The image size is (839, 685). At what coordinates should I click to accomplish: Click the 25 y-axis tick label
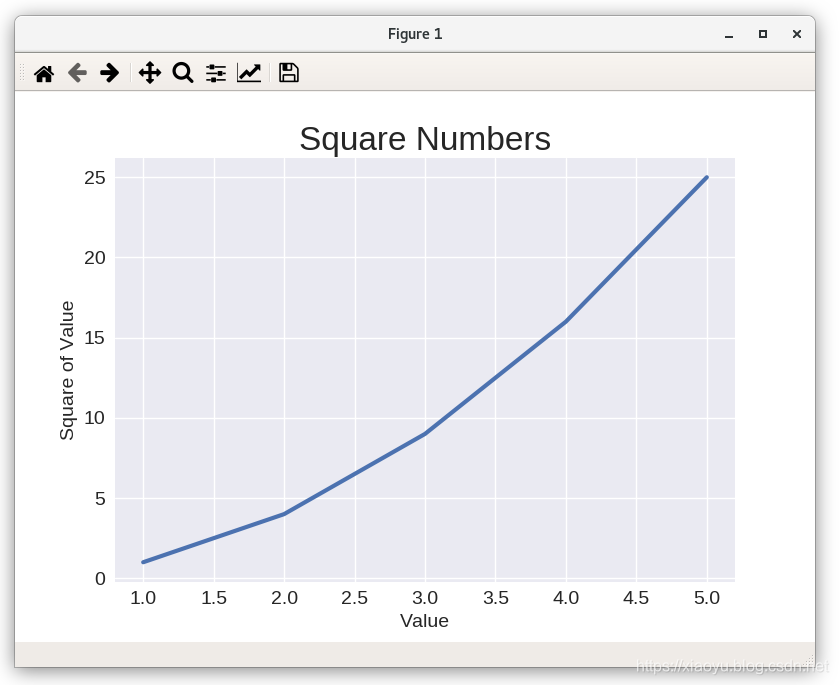coord(95,178)
